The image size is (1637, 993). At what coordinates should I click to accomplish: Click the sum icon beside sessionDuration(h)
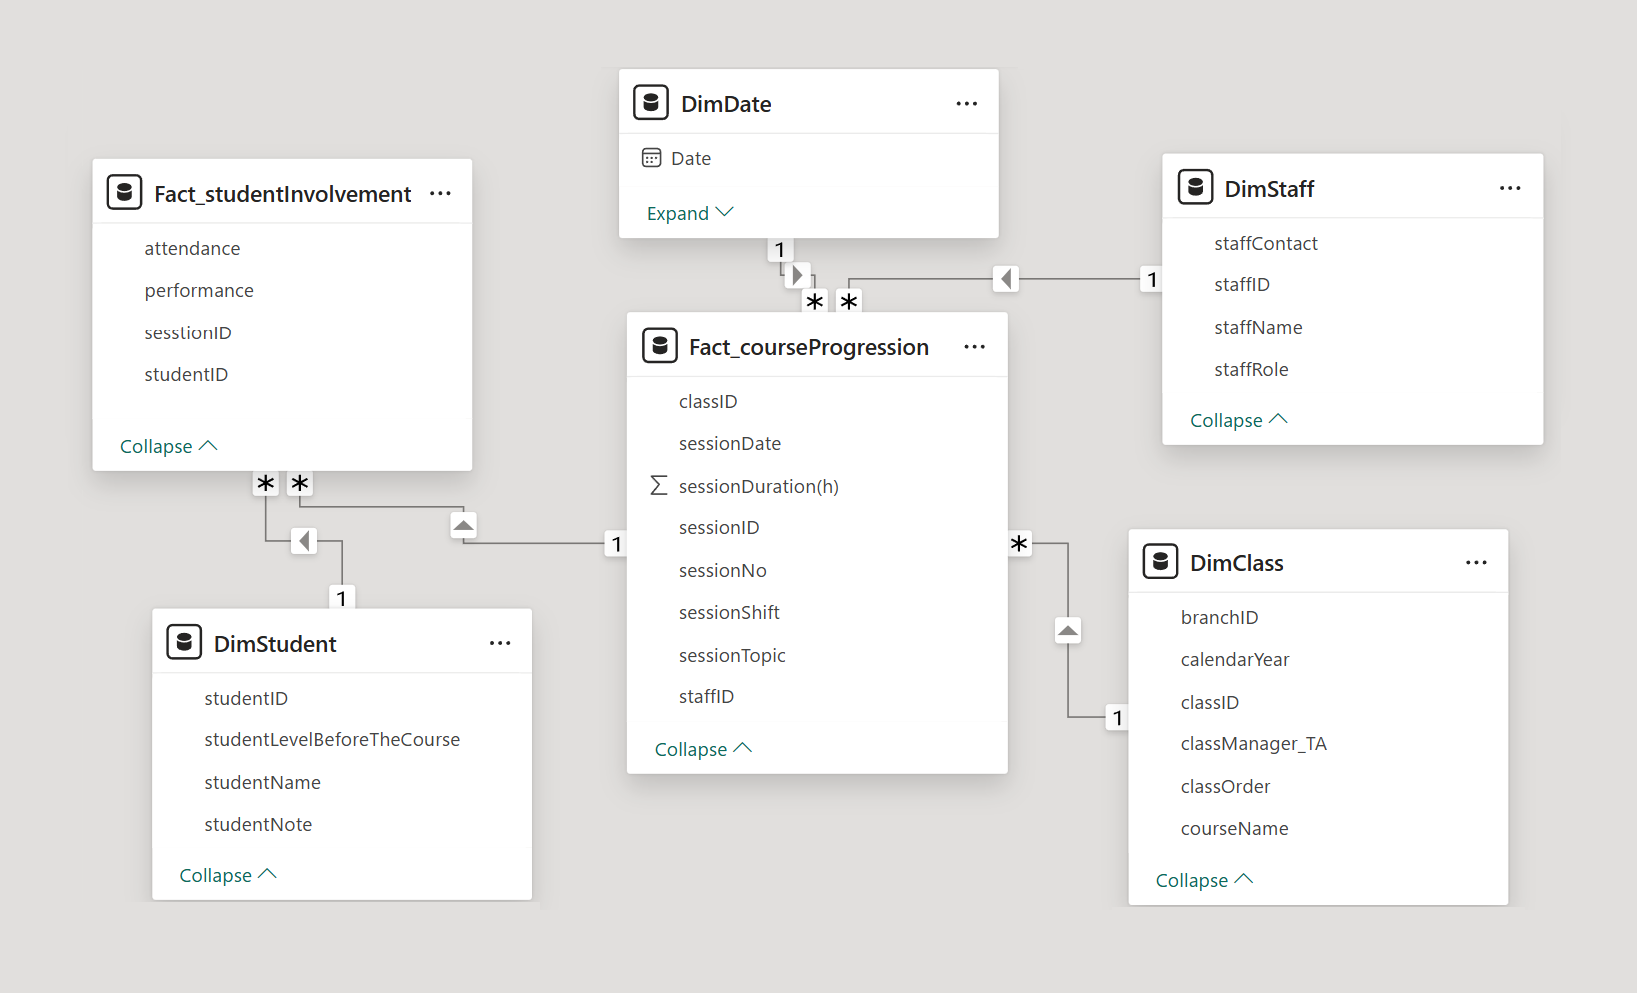point(658,486)
